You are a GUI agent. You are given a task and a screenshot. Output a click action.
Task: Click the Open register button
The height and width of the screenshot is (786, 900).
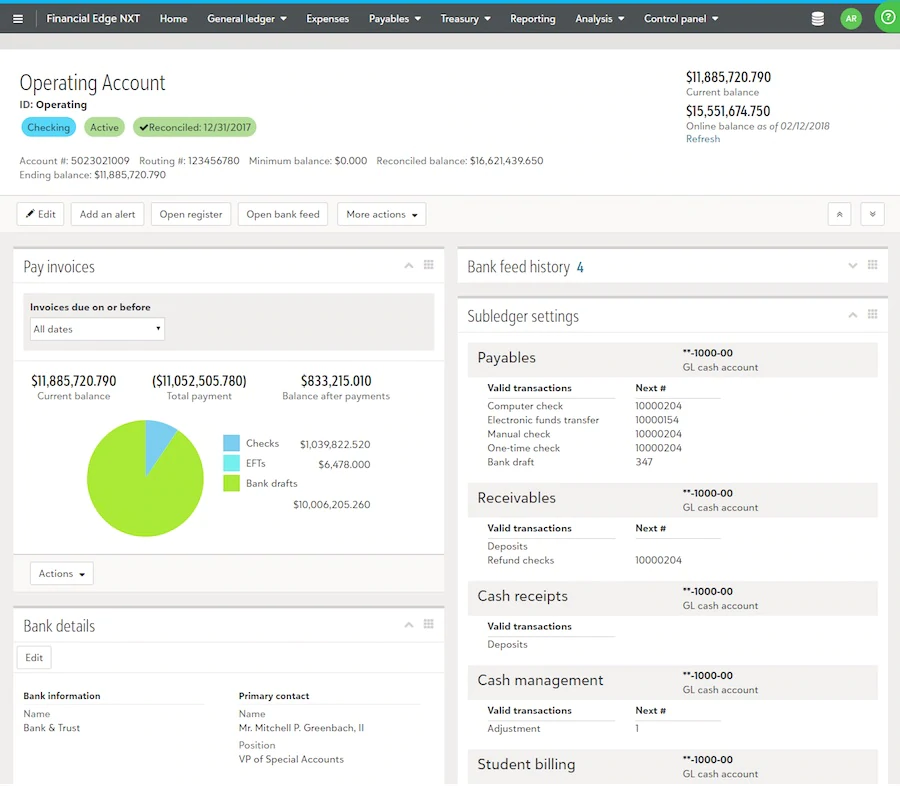pyautogui.click(x=191, y=214)
